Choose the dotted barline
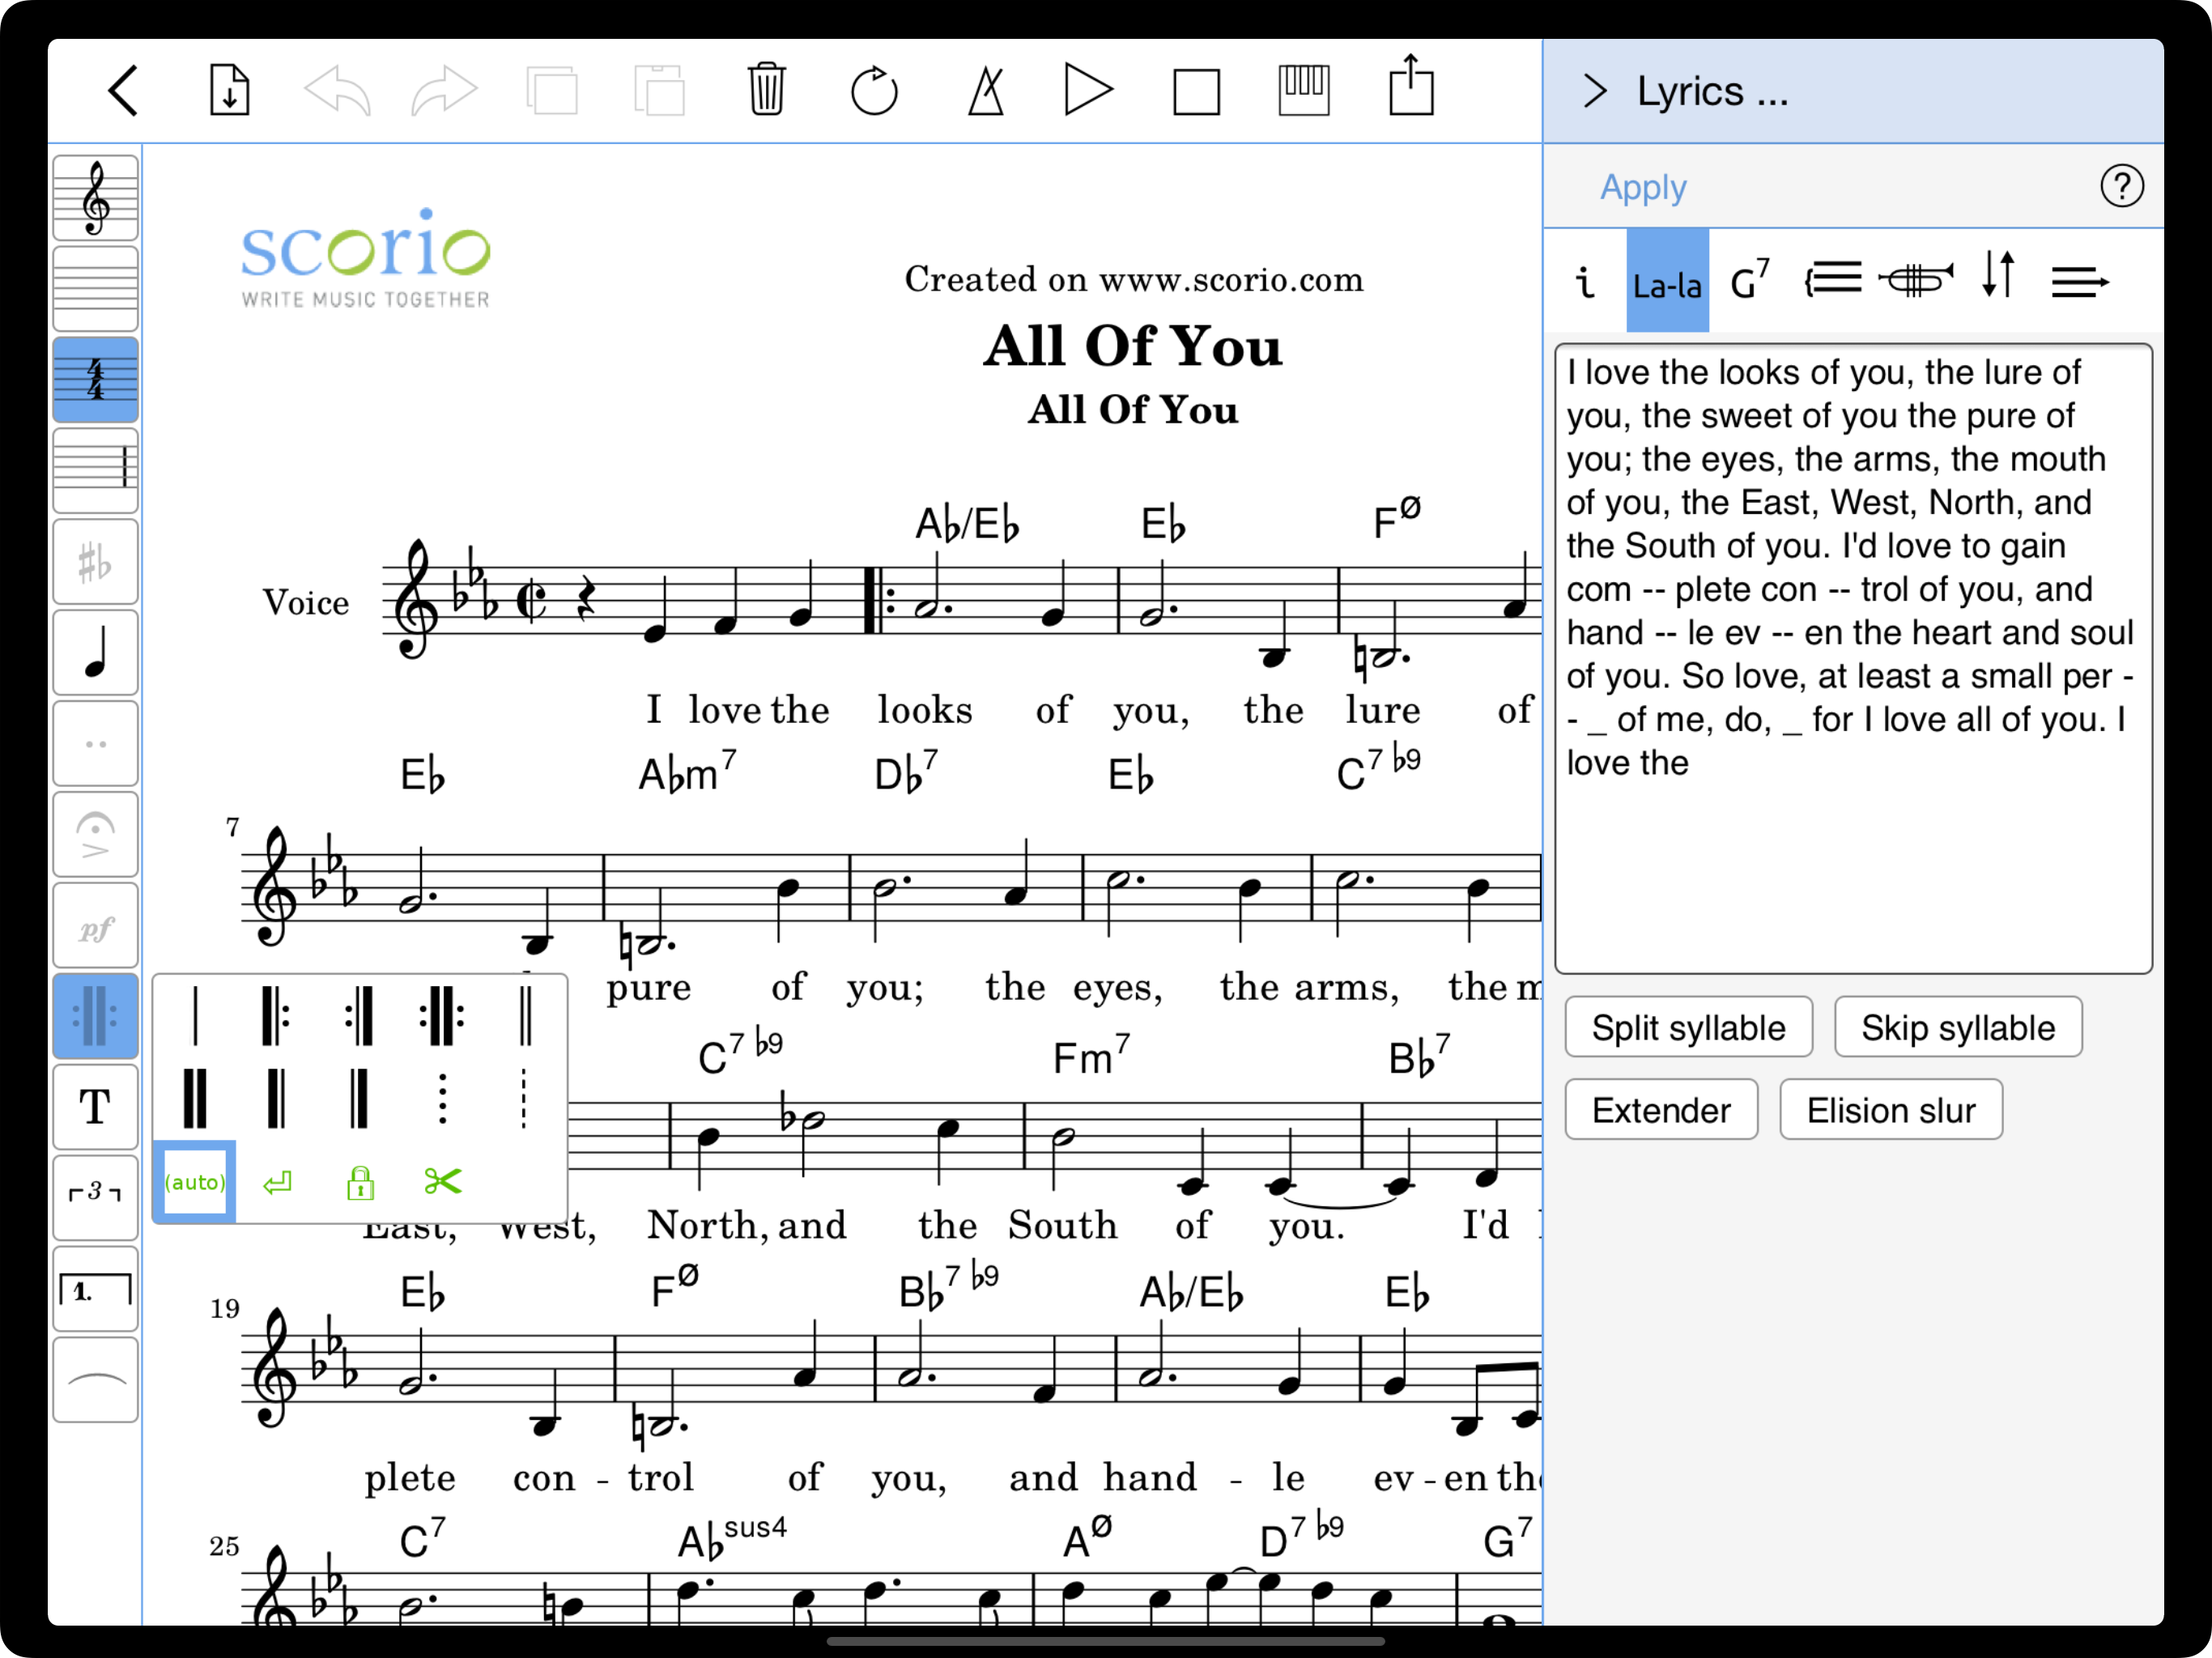 441,1098
